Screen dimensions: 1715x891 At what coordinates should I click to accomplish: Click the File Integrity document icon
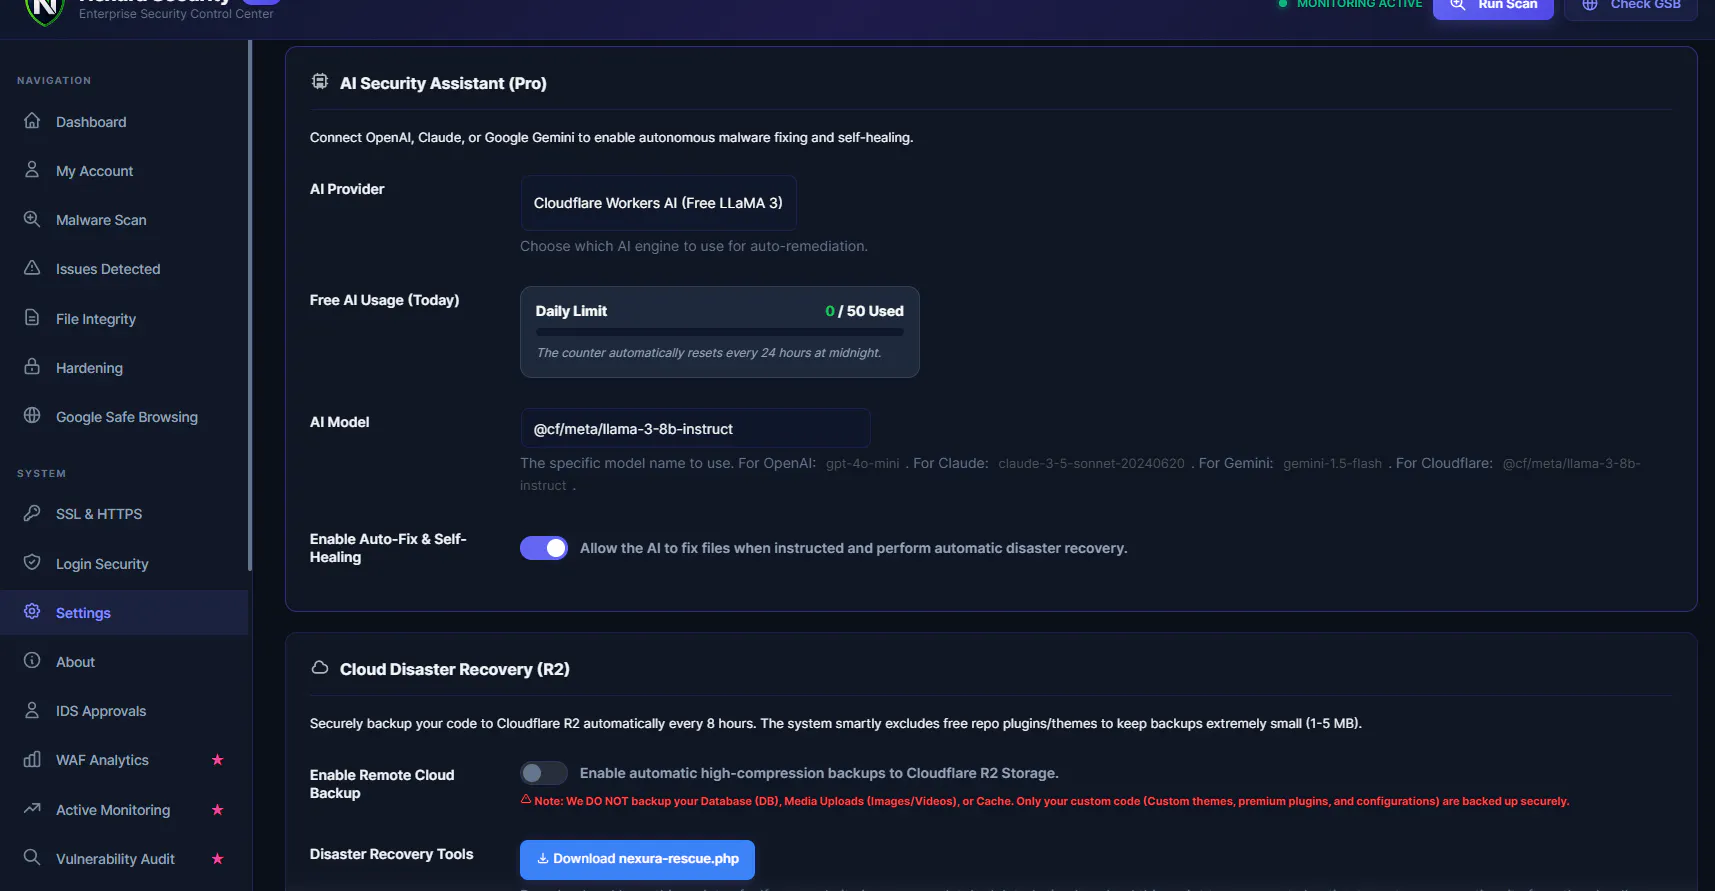coord(32,318)
